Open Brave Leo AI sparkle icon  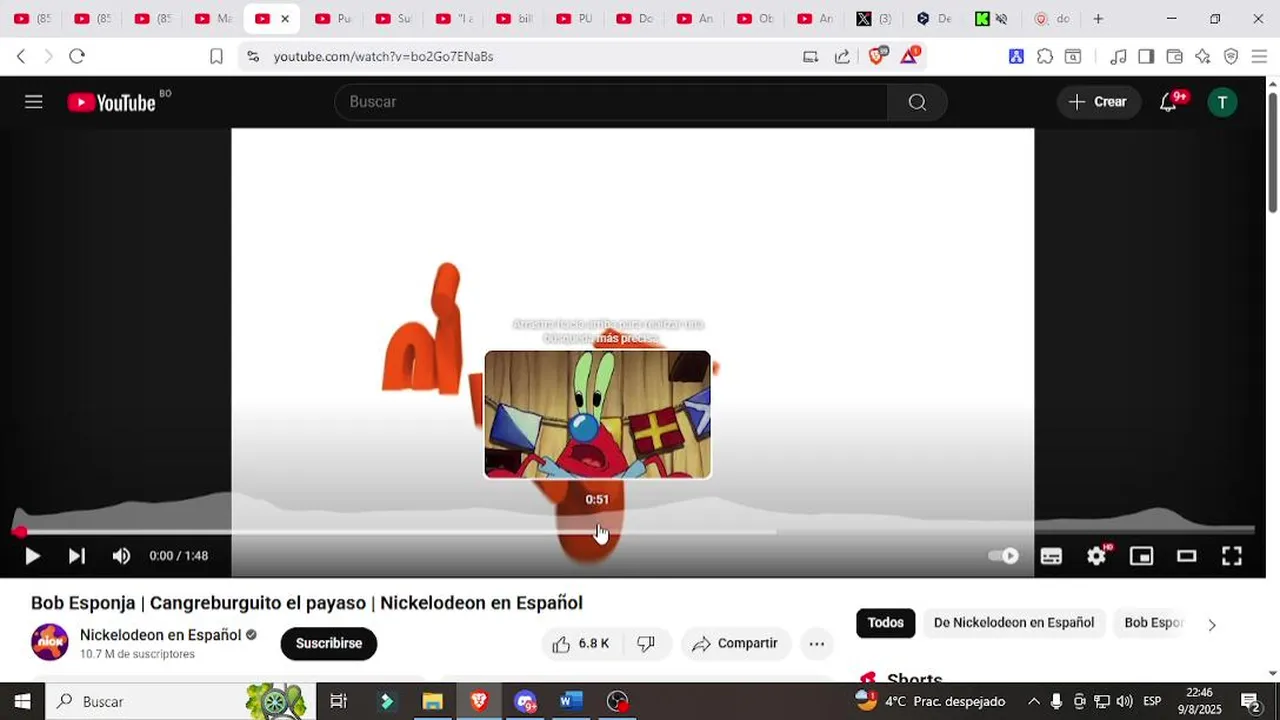[x=1203, y=57]
